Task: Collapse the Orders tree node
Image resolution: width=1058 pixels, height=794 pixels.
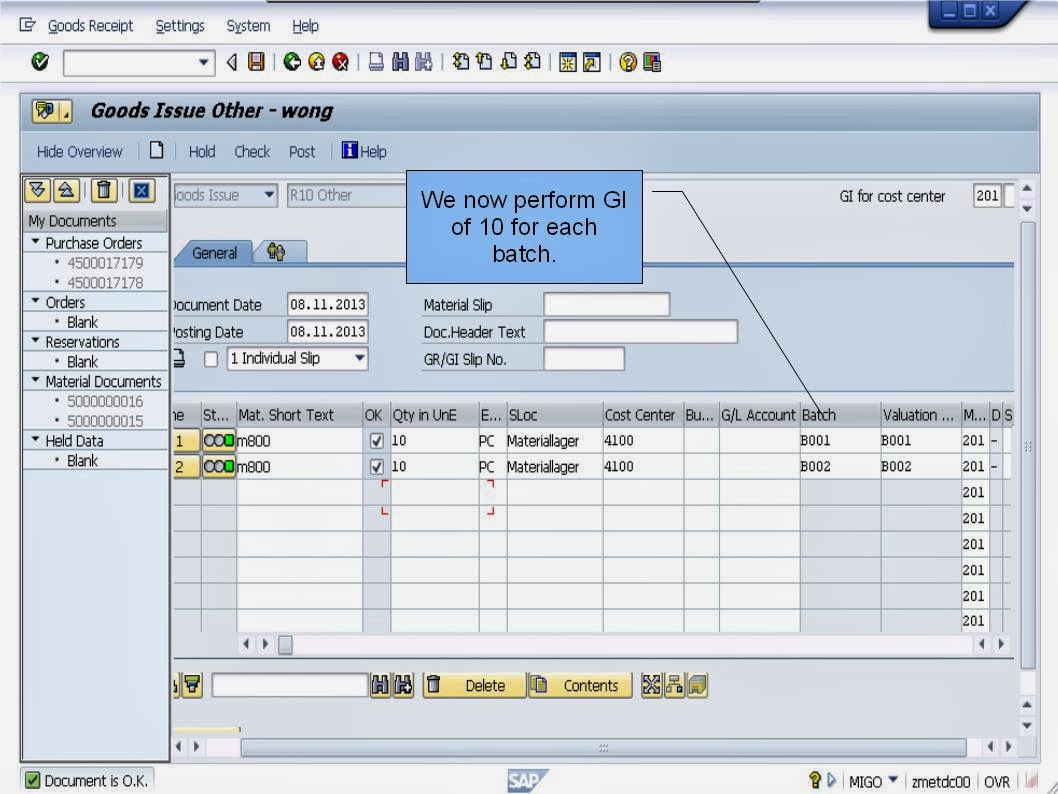Action: pyautogui.click(x=35, y=301)
